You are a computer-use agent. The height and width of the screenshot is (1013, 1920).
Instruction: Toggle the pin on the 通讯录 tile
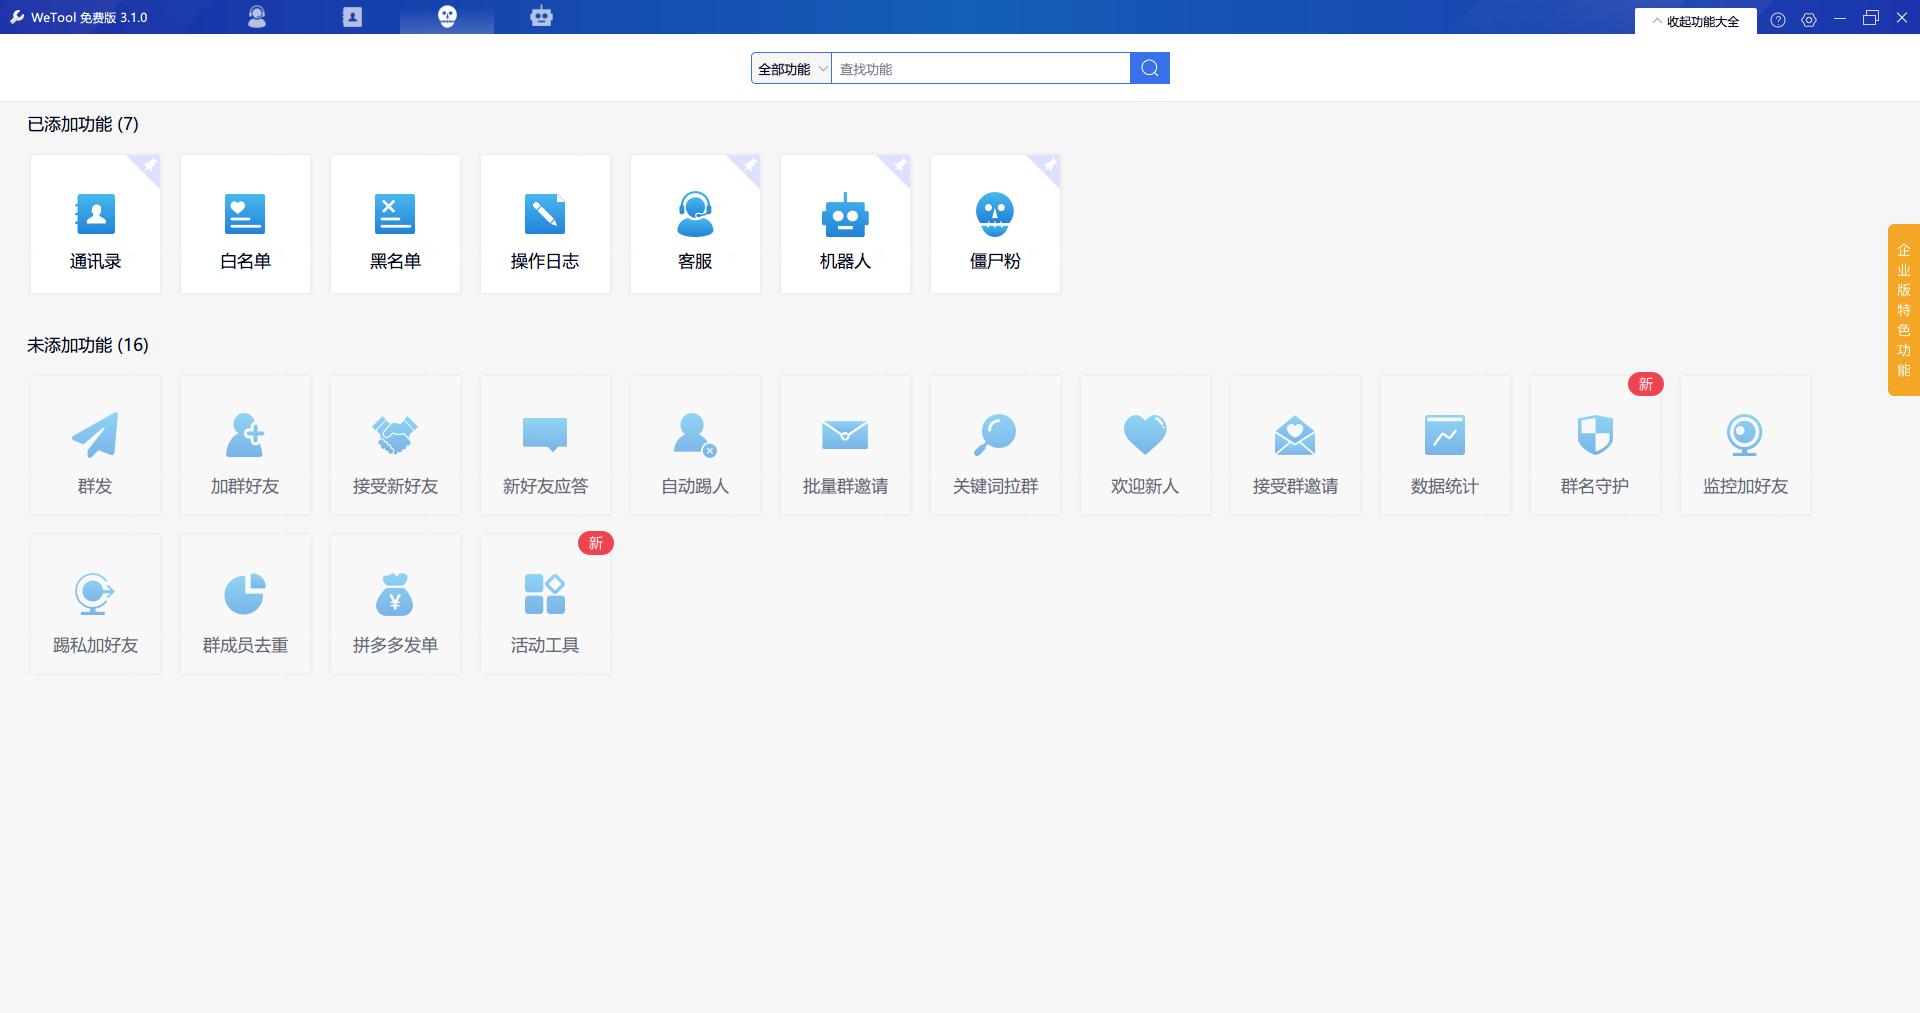tap(150, 165)
